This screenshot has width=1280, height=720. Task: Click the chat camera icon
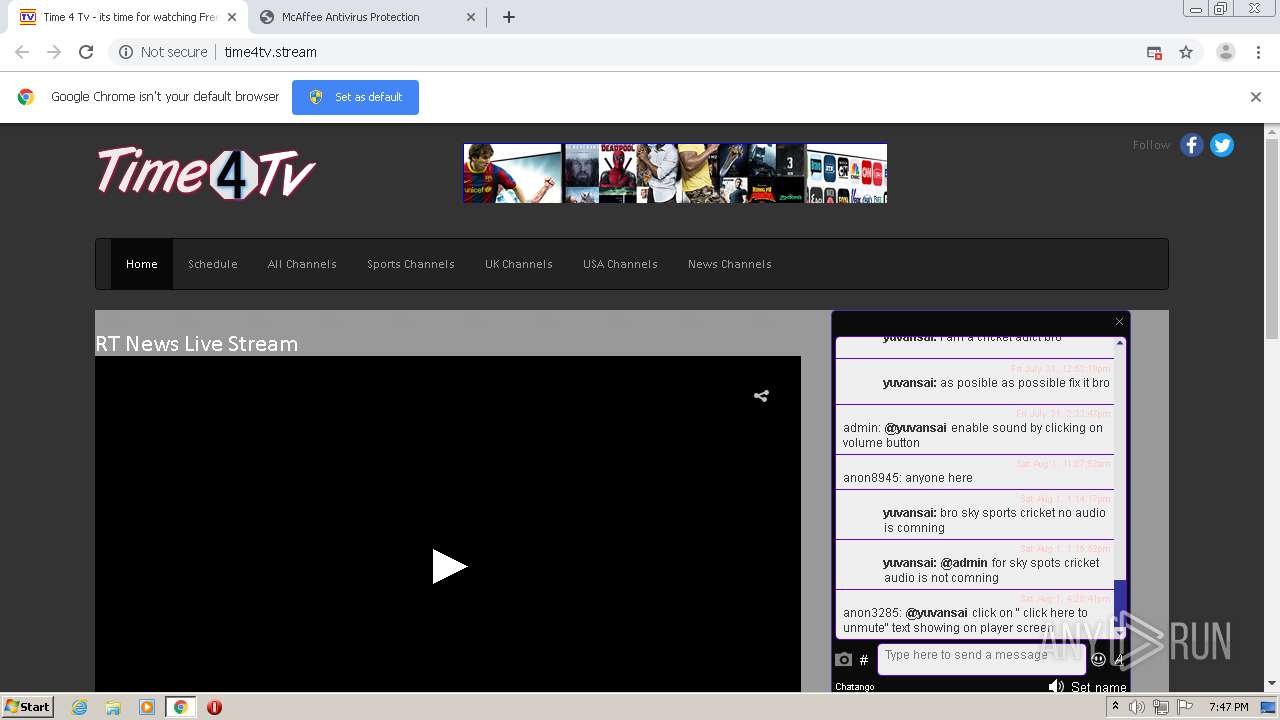[x=844, y=659]
